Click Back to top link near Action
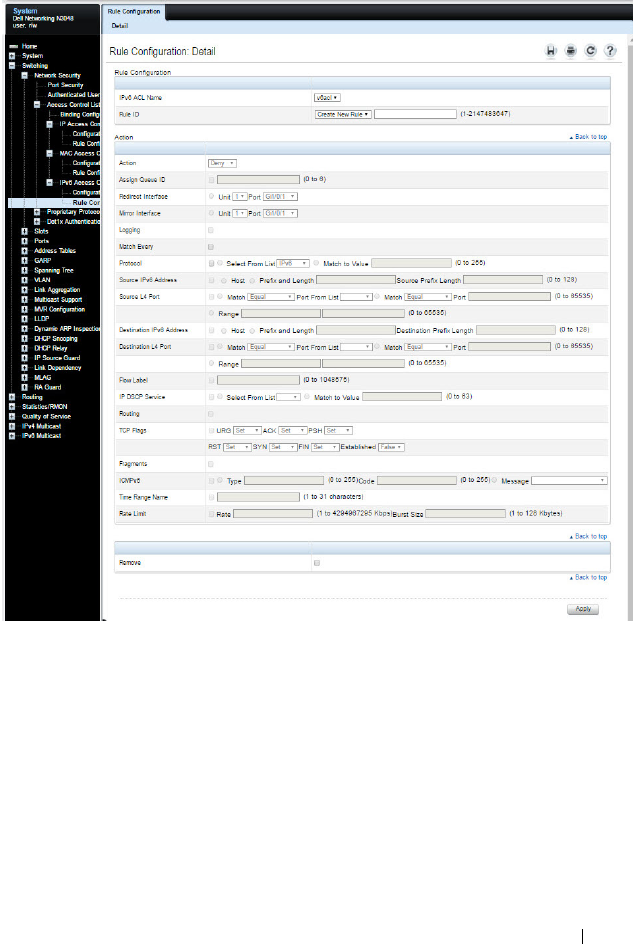641x944 pixels. coord(588,137)
